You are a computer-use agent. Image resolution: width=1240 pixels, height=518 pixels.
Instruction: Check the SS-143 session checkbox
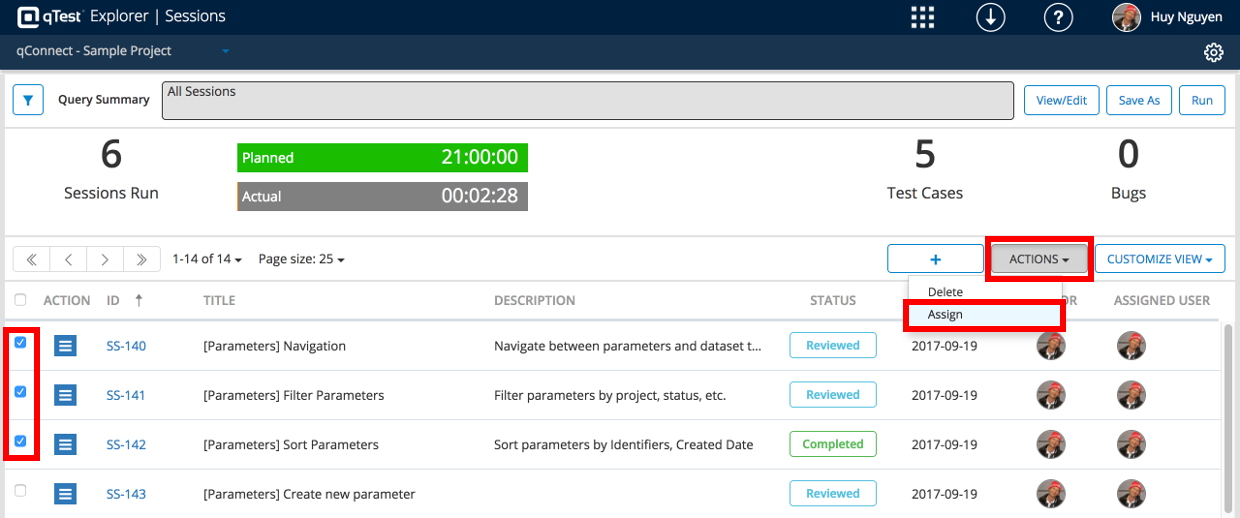(21, 491)
